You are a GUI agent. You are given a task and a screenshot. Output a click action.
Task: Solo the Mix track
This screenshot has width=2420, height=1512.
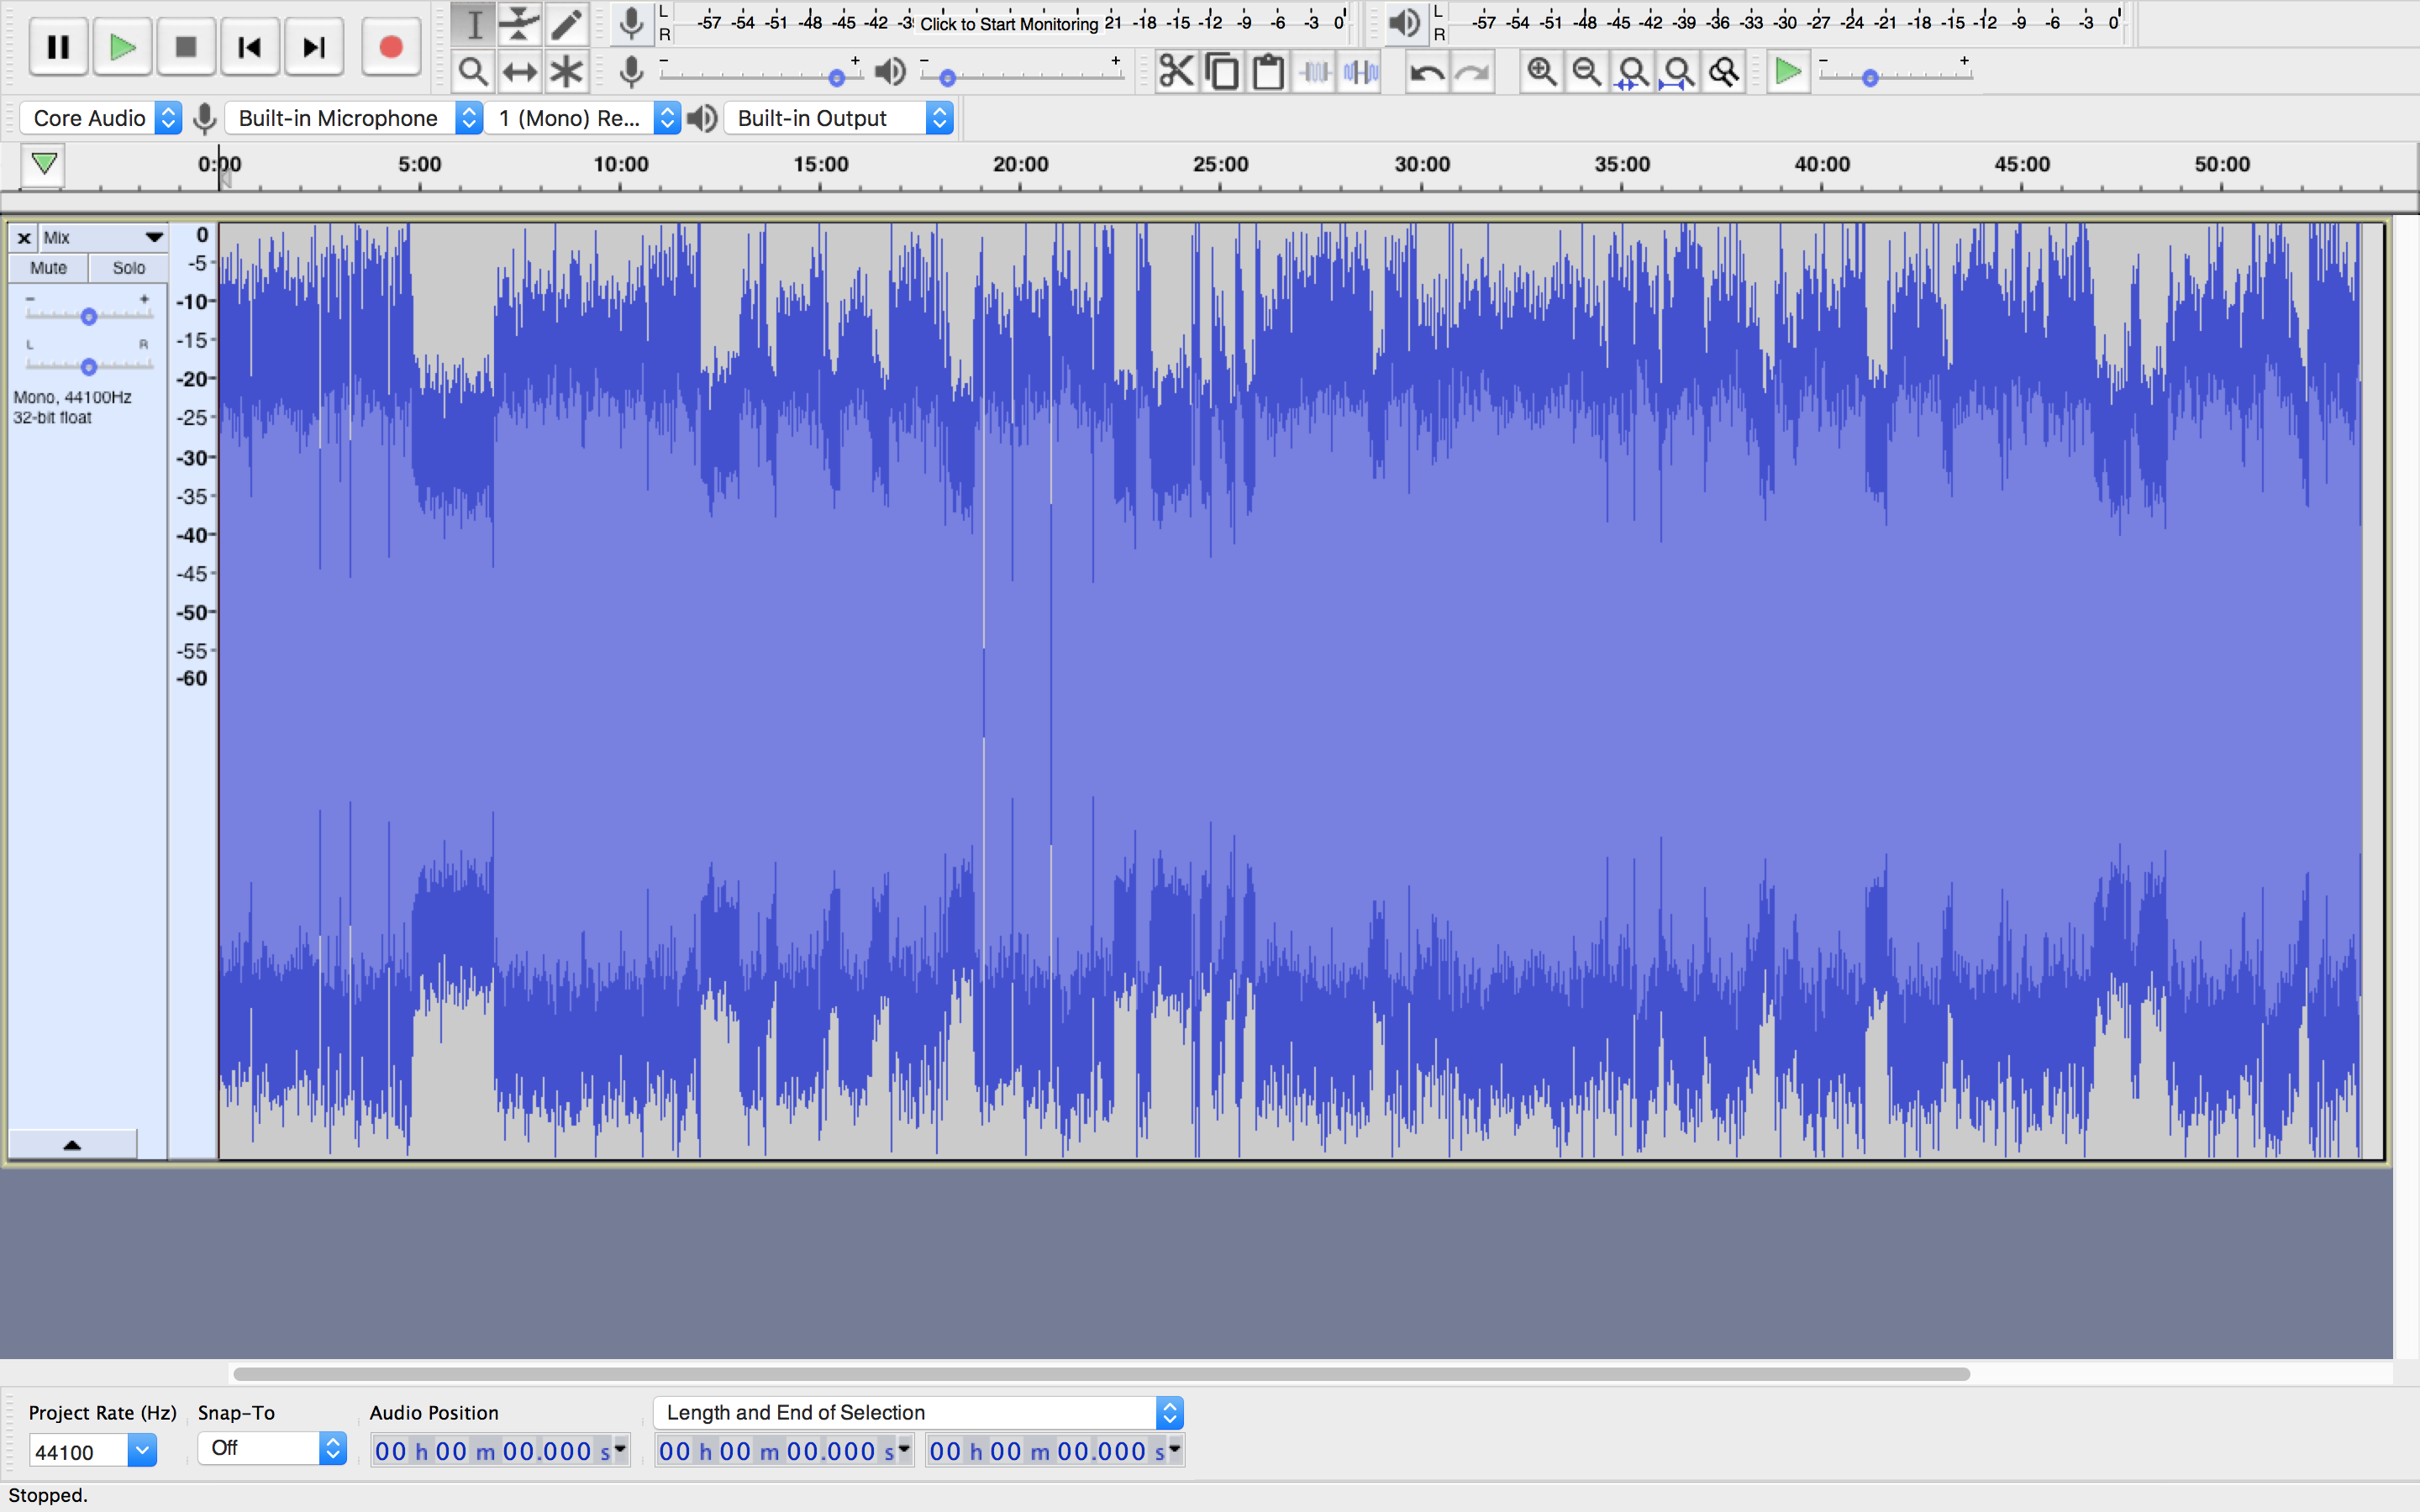coord(128,268)
